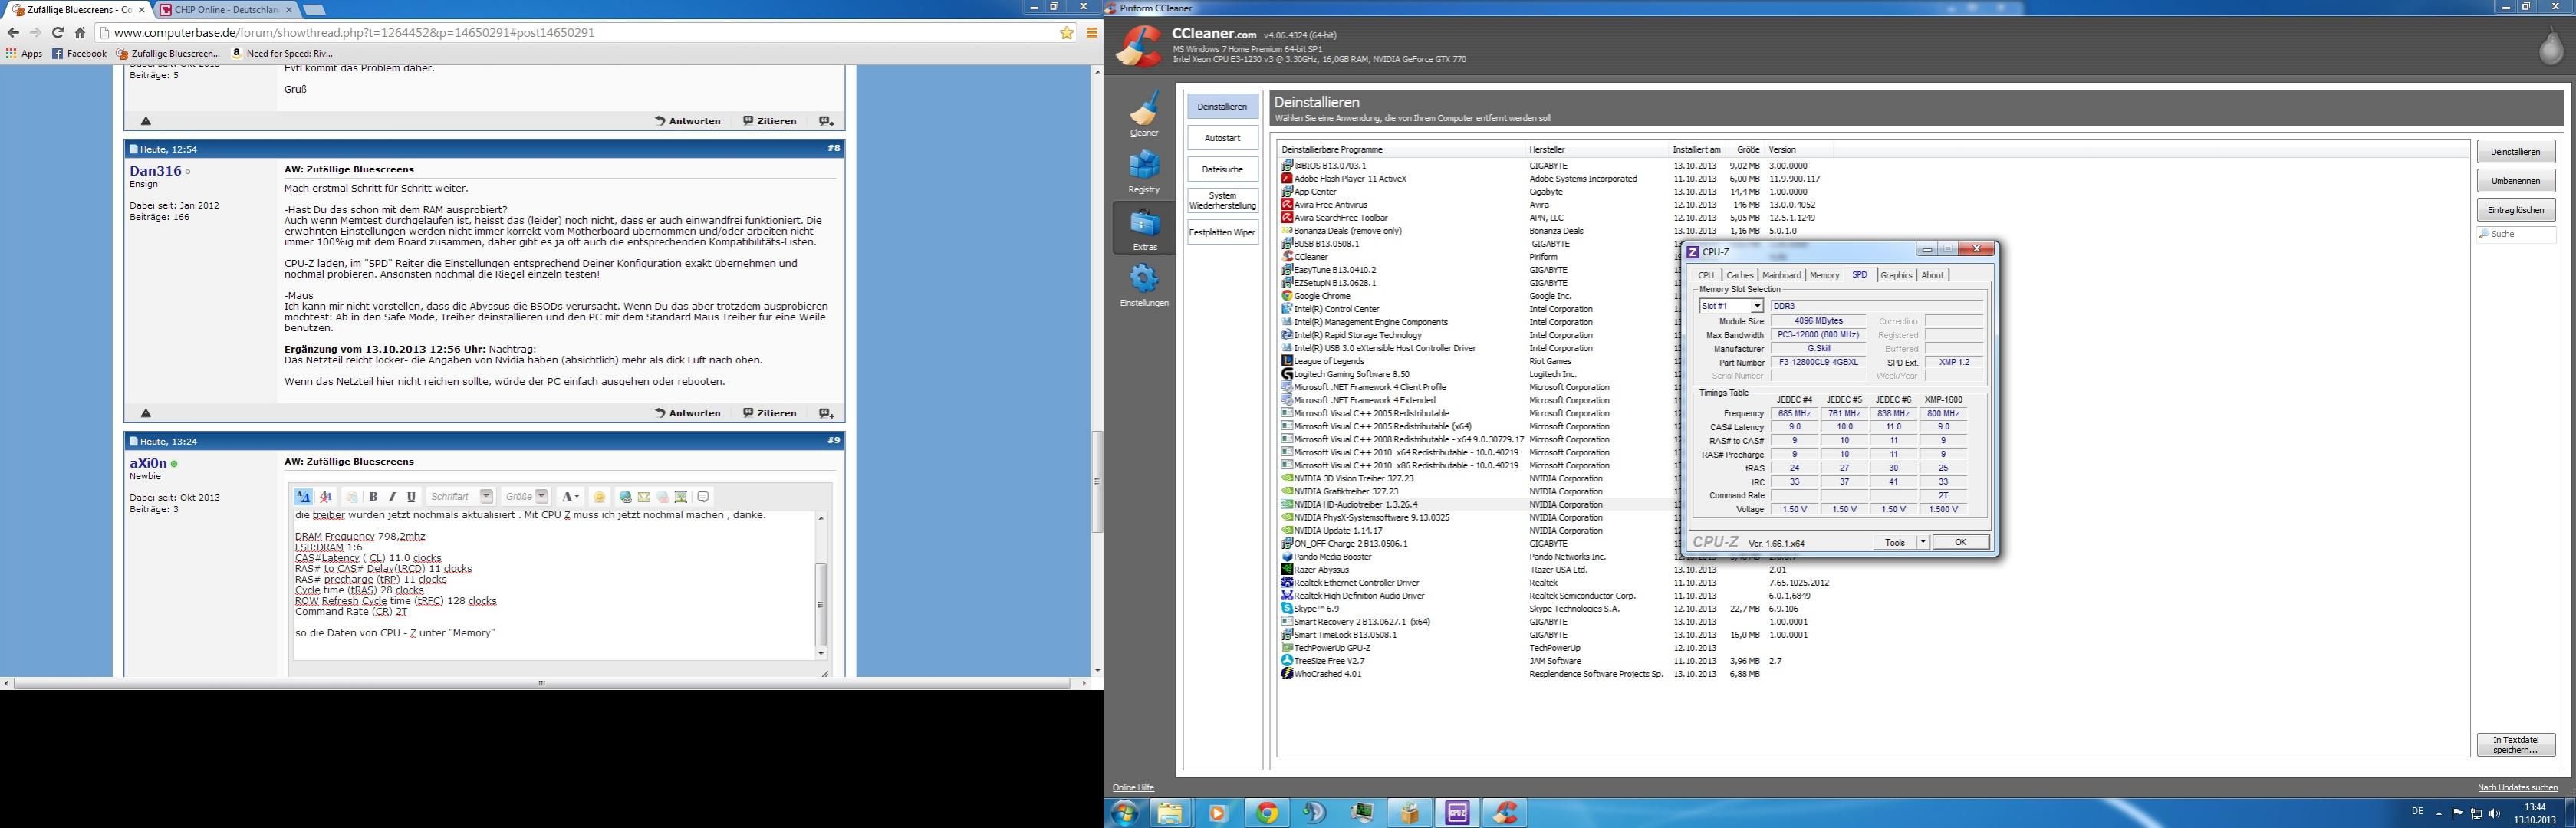2576x828 pixels.
Task: Select the Autostart tab in CCleaner Extras
Action: click(1222, 138)
